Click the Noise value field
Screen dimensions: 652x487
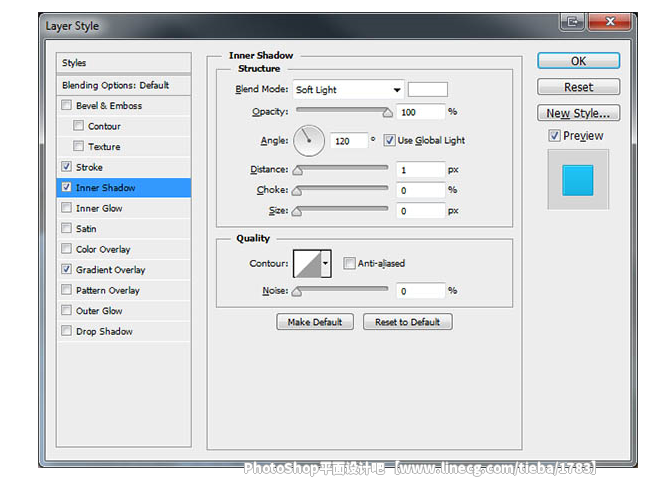coord(420,291)
